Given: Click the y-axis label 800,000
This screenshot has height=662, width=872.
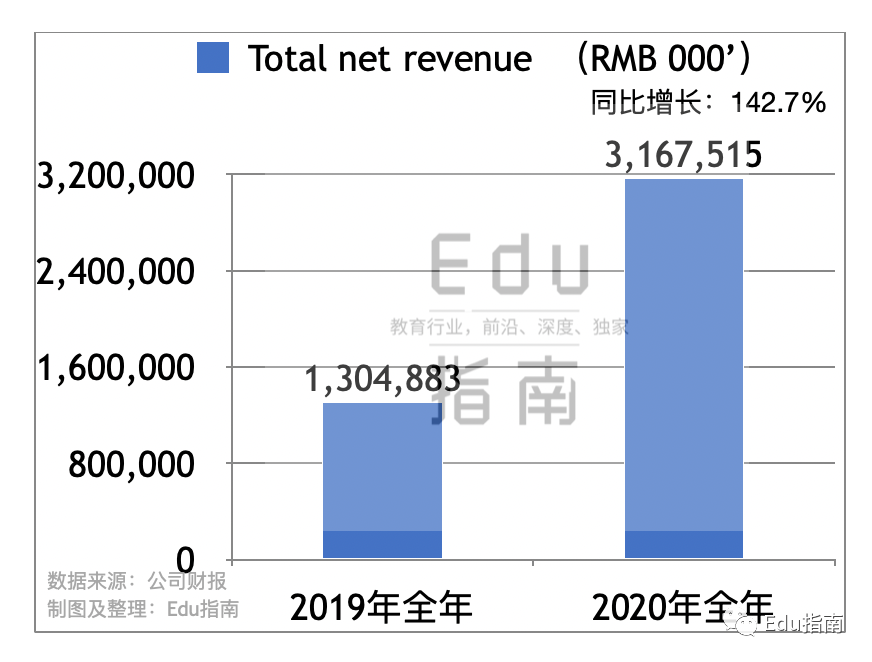Looking at the screenshot, I should click(131, 464).
